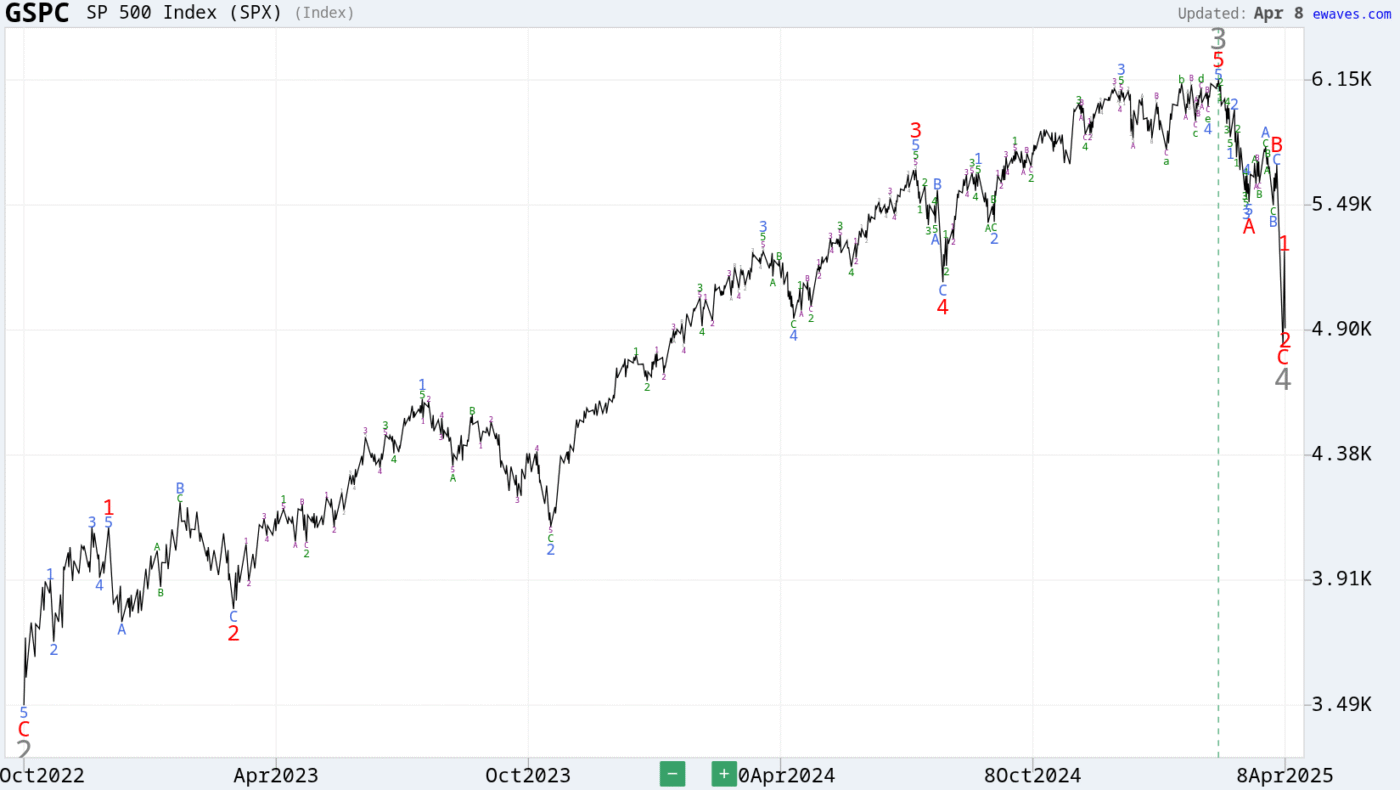
Task: Select the large gray wave 3 label
Action: [x=1217, y=39]
